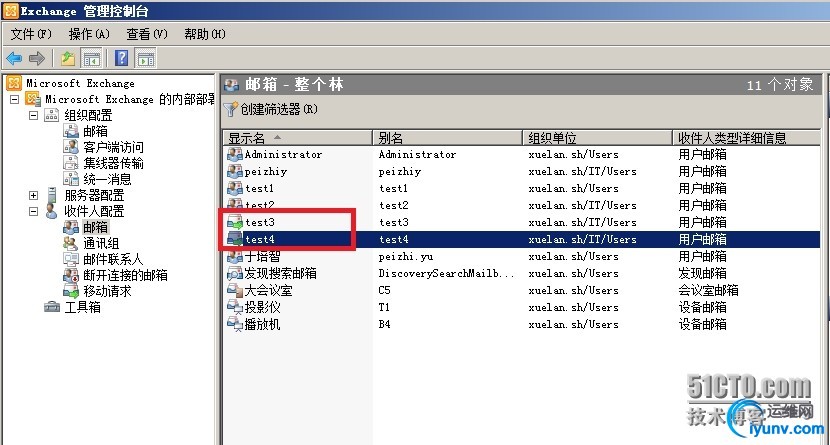Viewport: 830px width, 445px height.
Task: Click the test4 mailbox icon
Action: (x=234, y=239)
